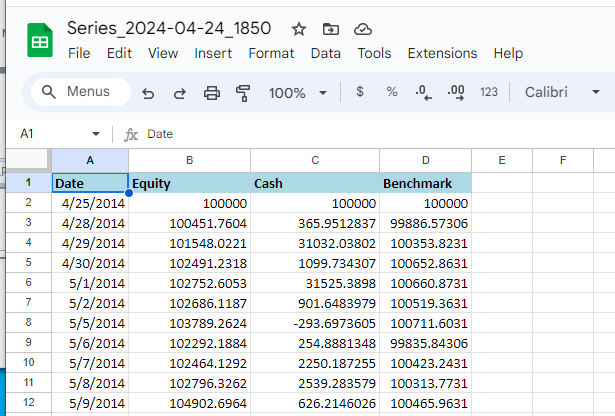
Task: Click the Google Sheets home icon
Action: pos(40,41)
